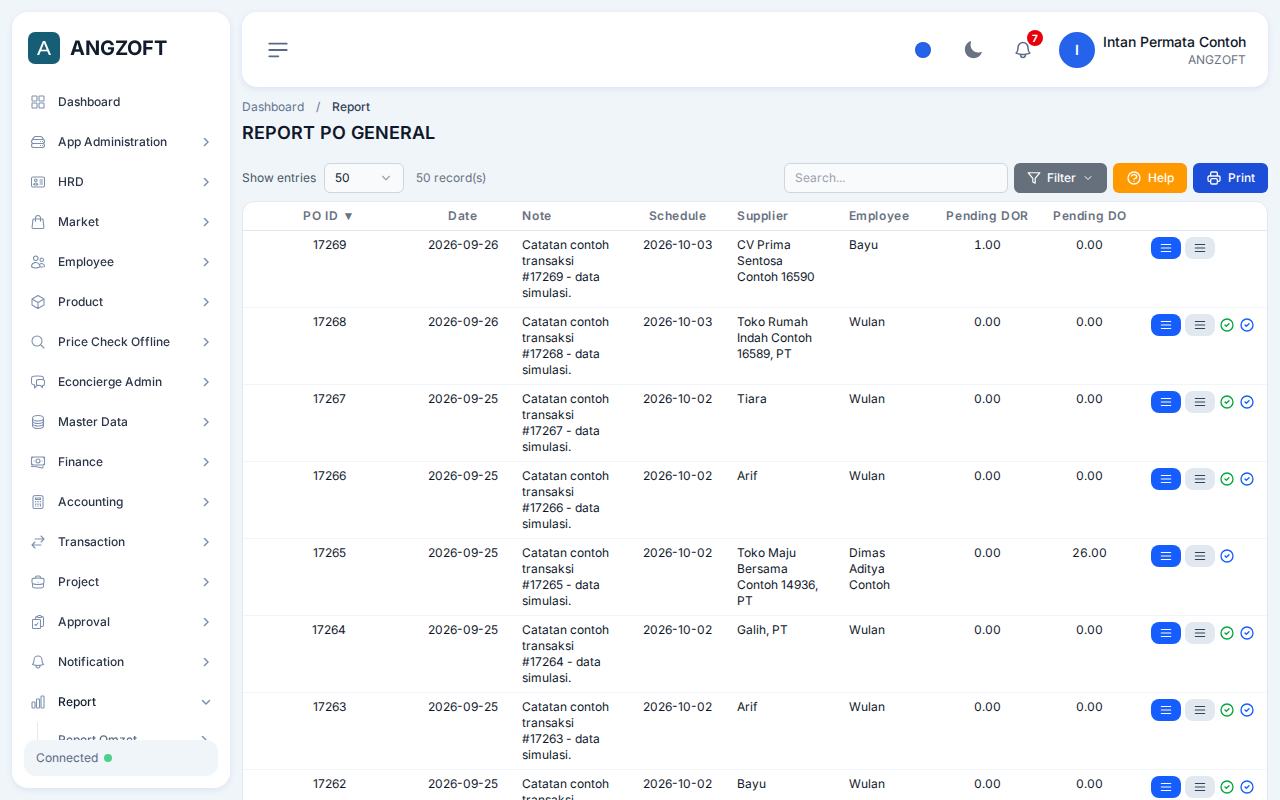1280x800 pixels.
Task: Collapse the Report menu
Action: click(121, 702)
